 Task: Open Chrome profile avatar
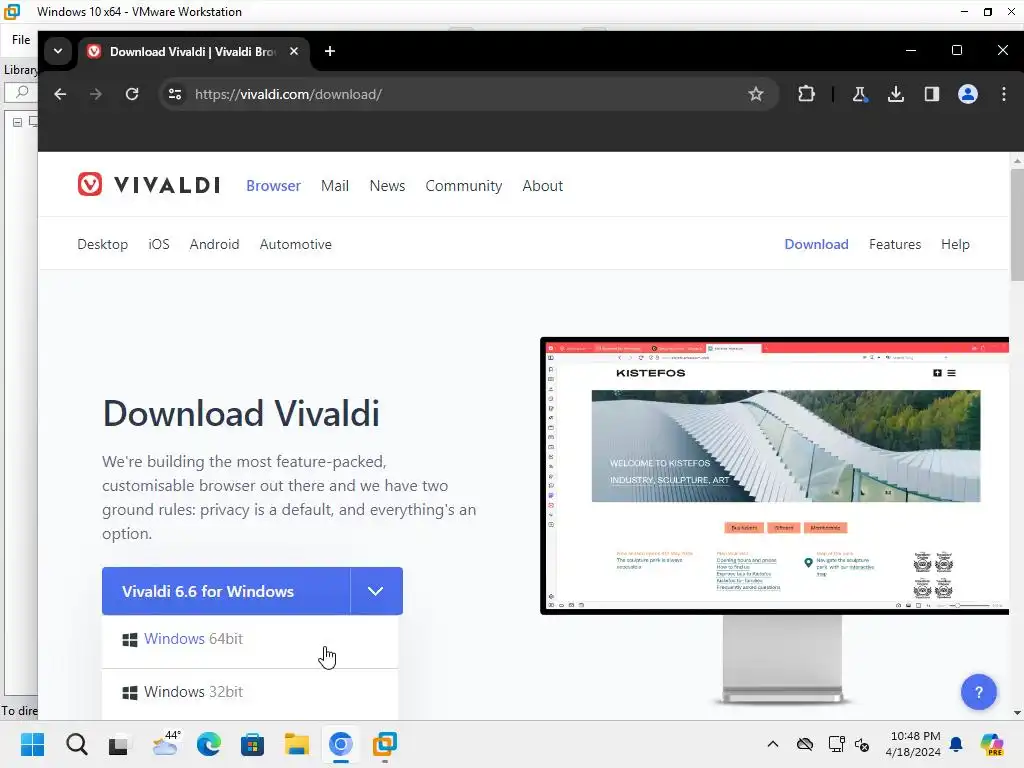click(x=968, y=94)
